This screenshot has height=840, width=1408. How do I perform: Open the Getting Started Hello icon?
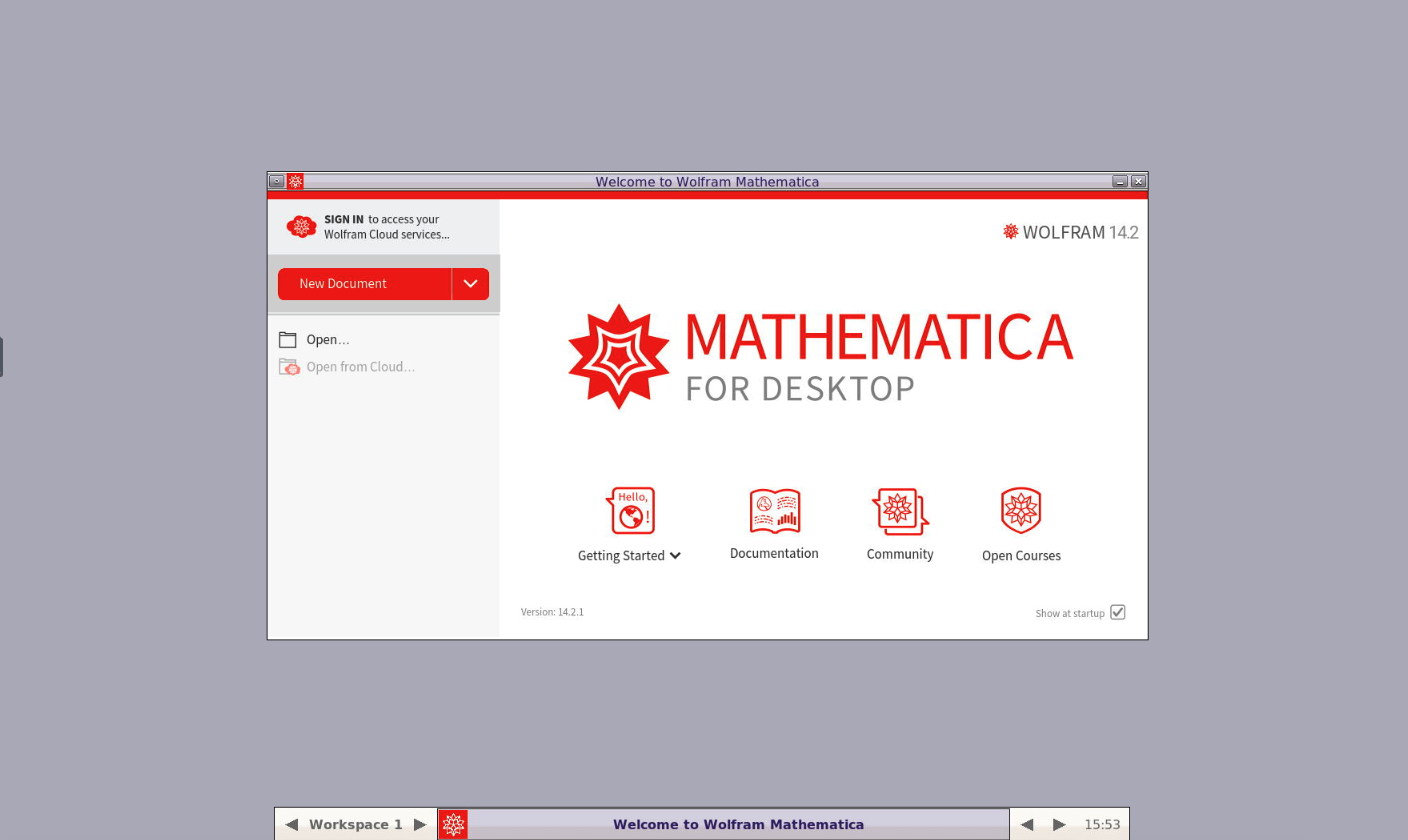(x=630, y=511)
